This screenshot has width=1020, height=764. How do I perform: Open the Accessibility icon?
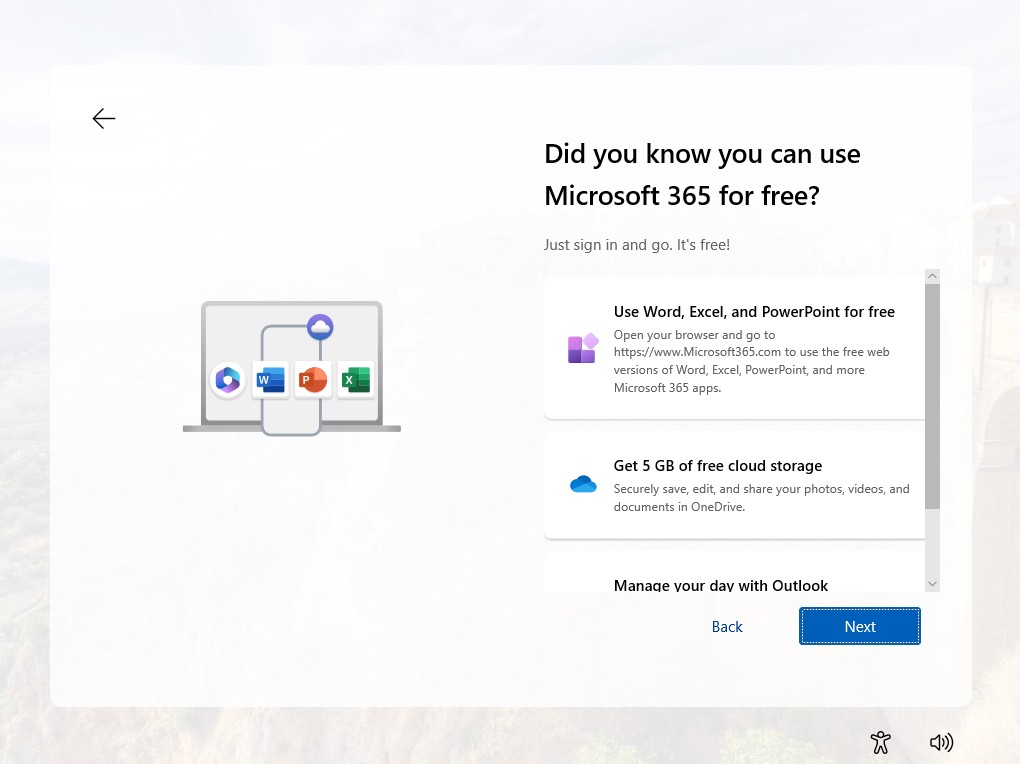pos(880,743)
